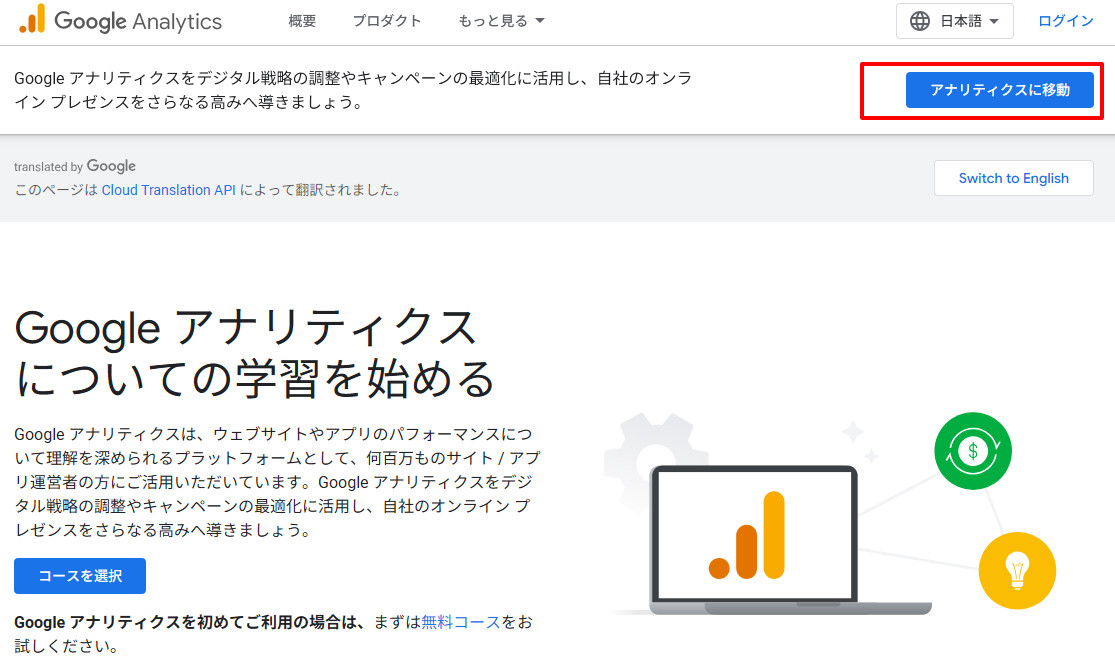Open the Cloud Translation API link
1115x668 pixels.
[169, 190]
